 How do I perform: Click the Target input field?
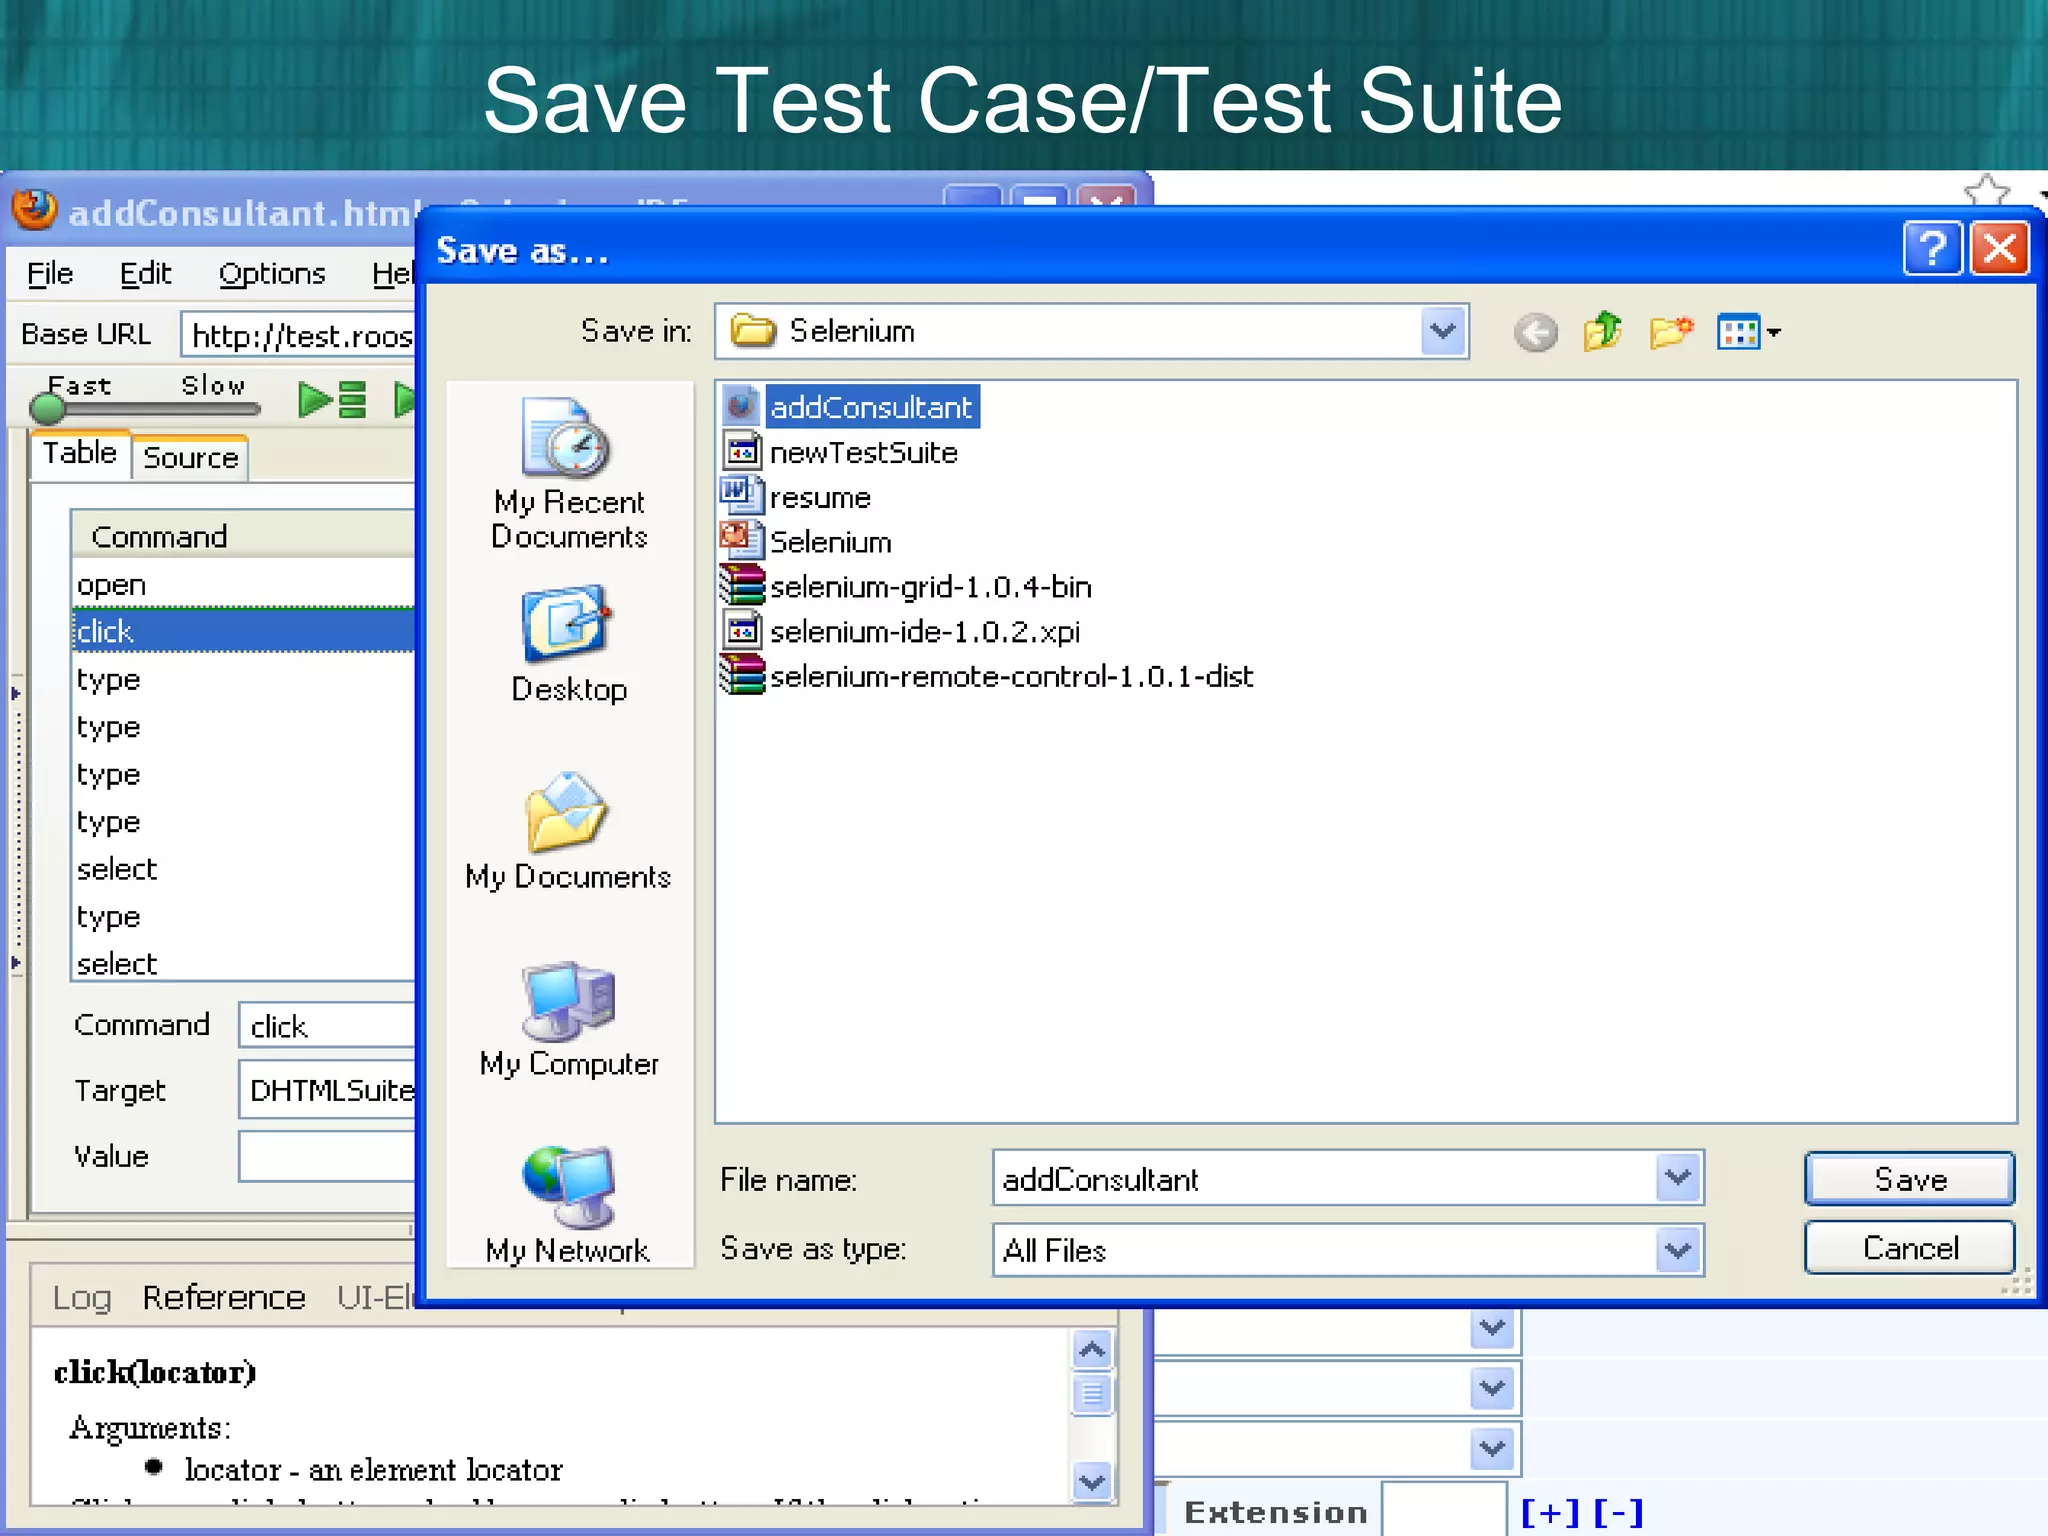point(327,1090)
